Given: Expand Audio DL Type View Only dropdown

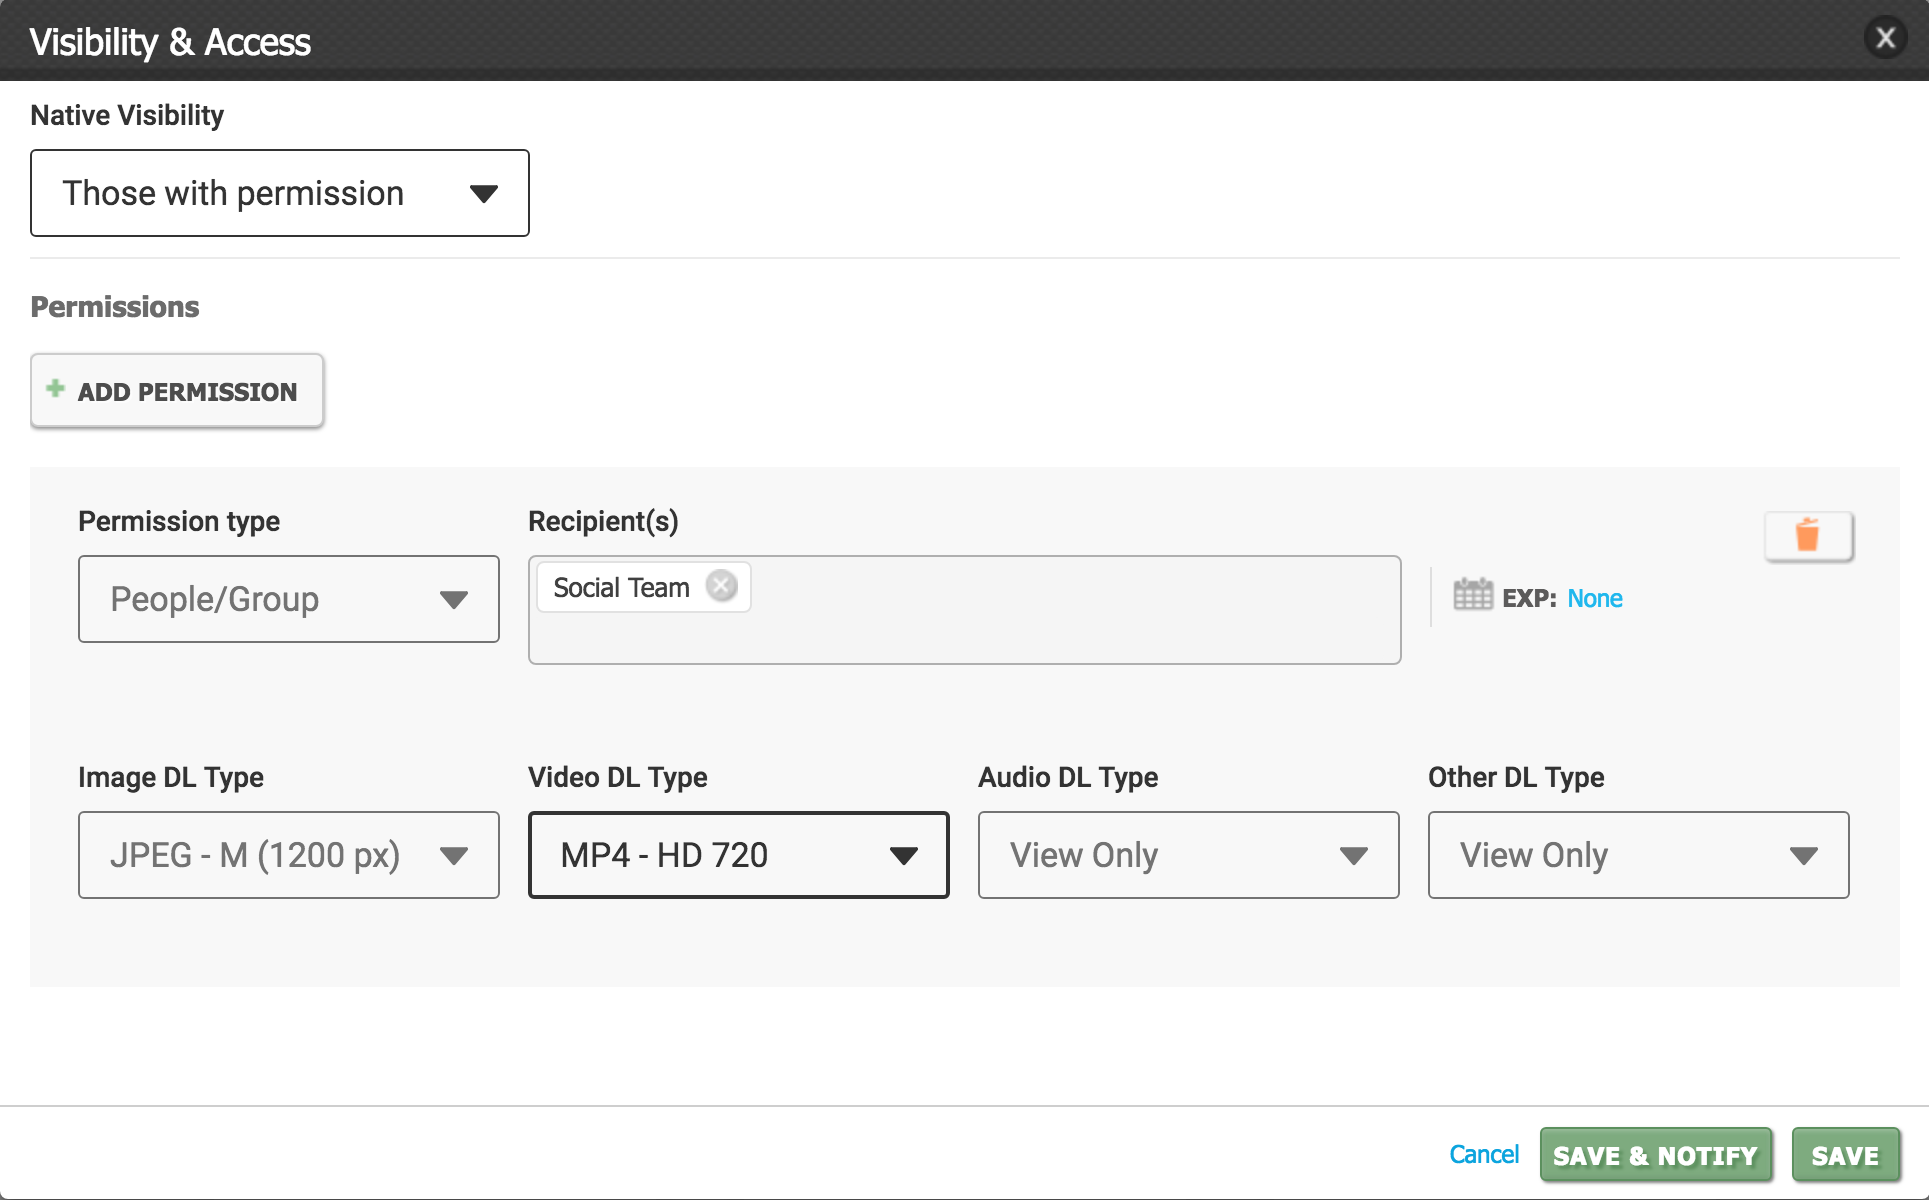Looking at the screenshot, I should 1188,855.
